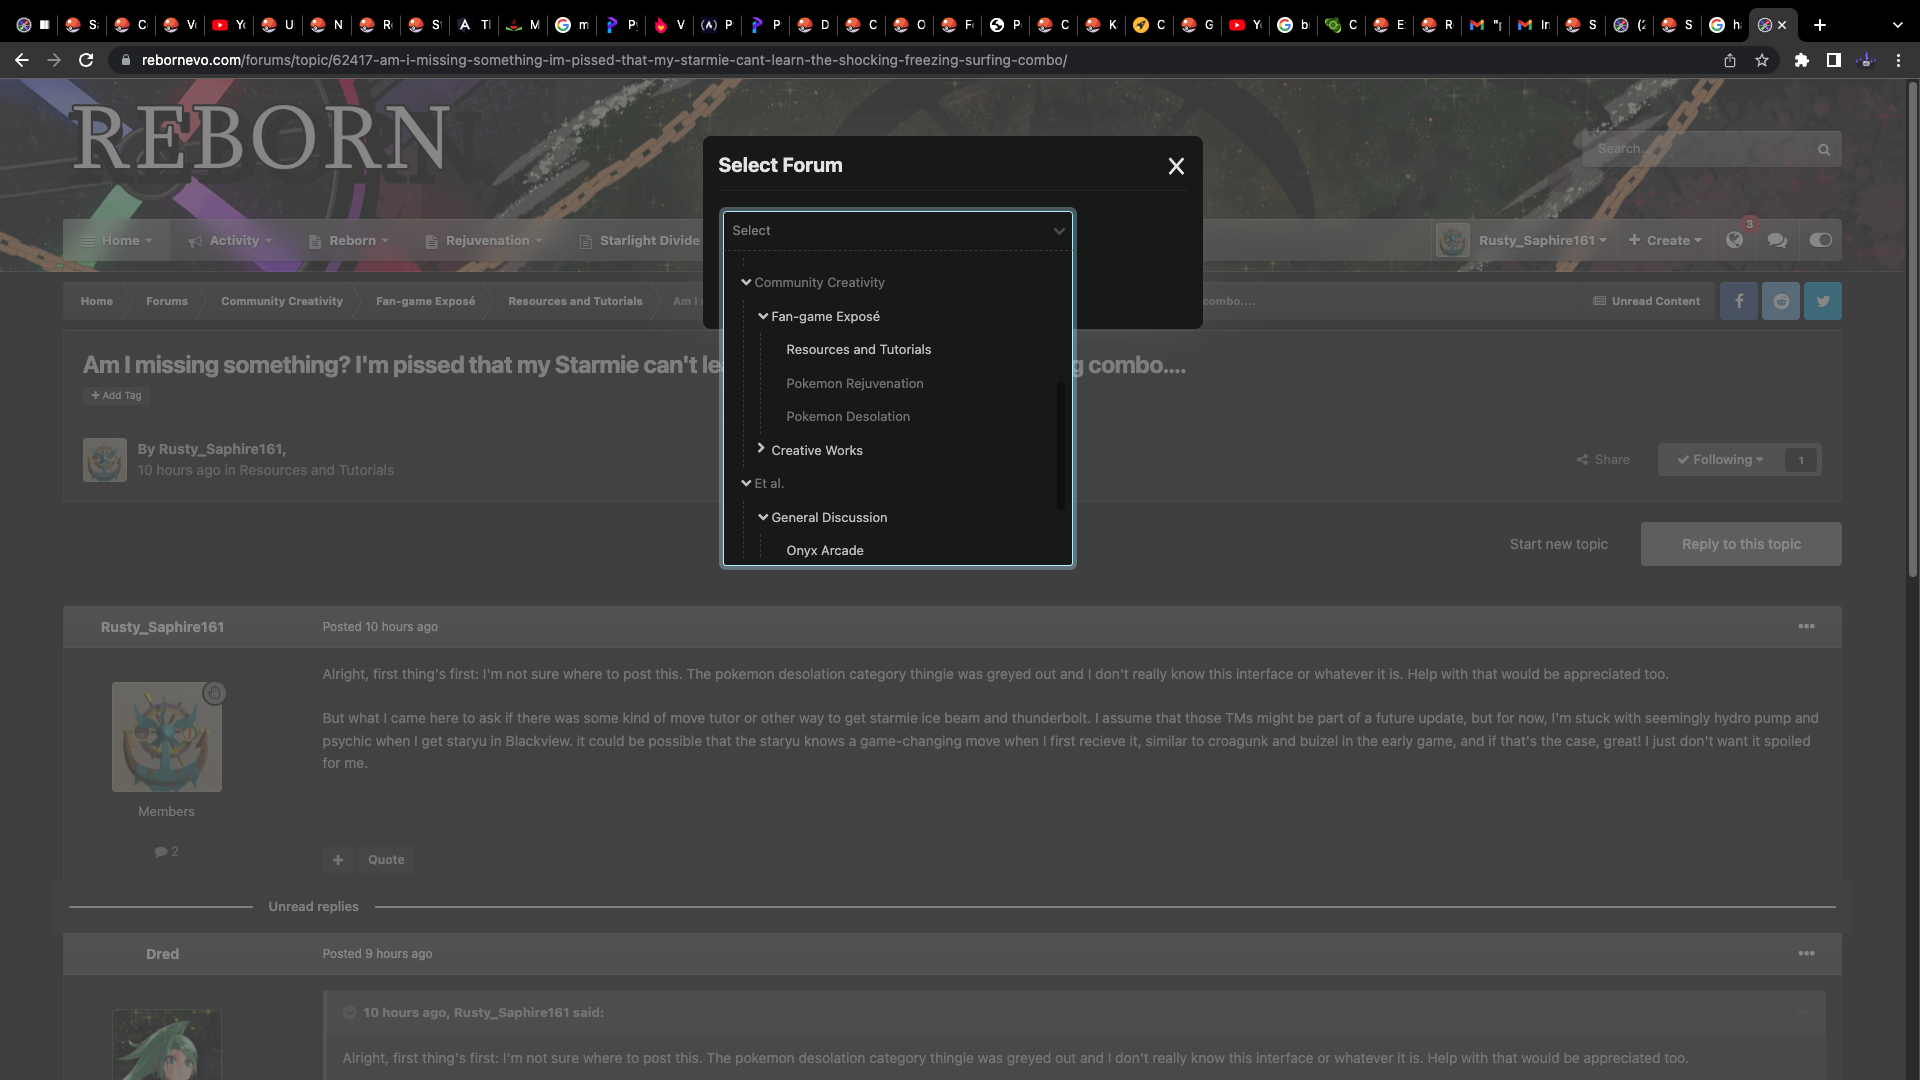Toggle the browser side panel
This screenshot has width=1920, height=1080.
1833,60
